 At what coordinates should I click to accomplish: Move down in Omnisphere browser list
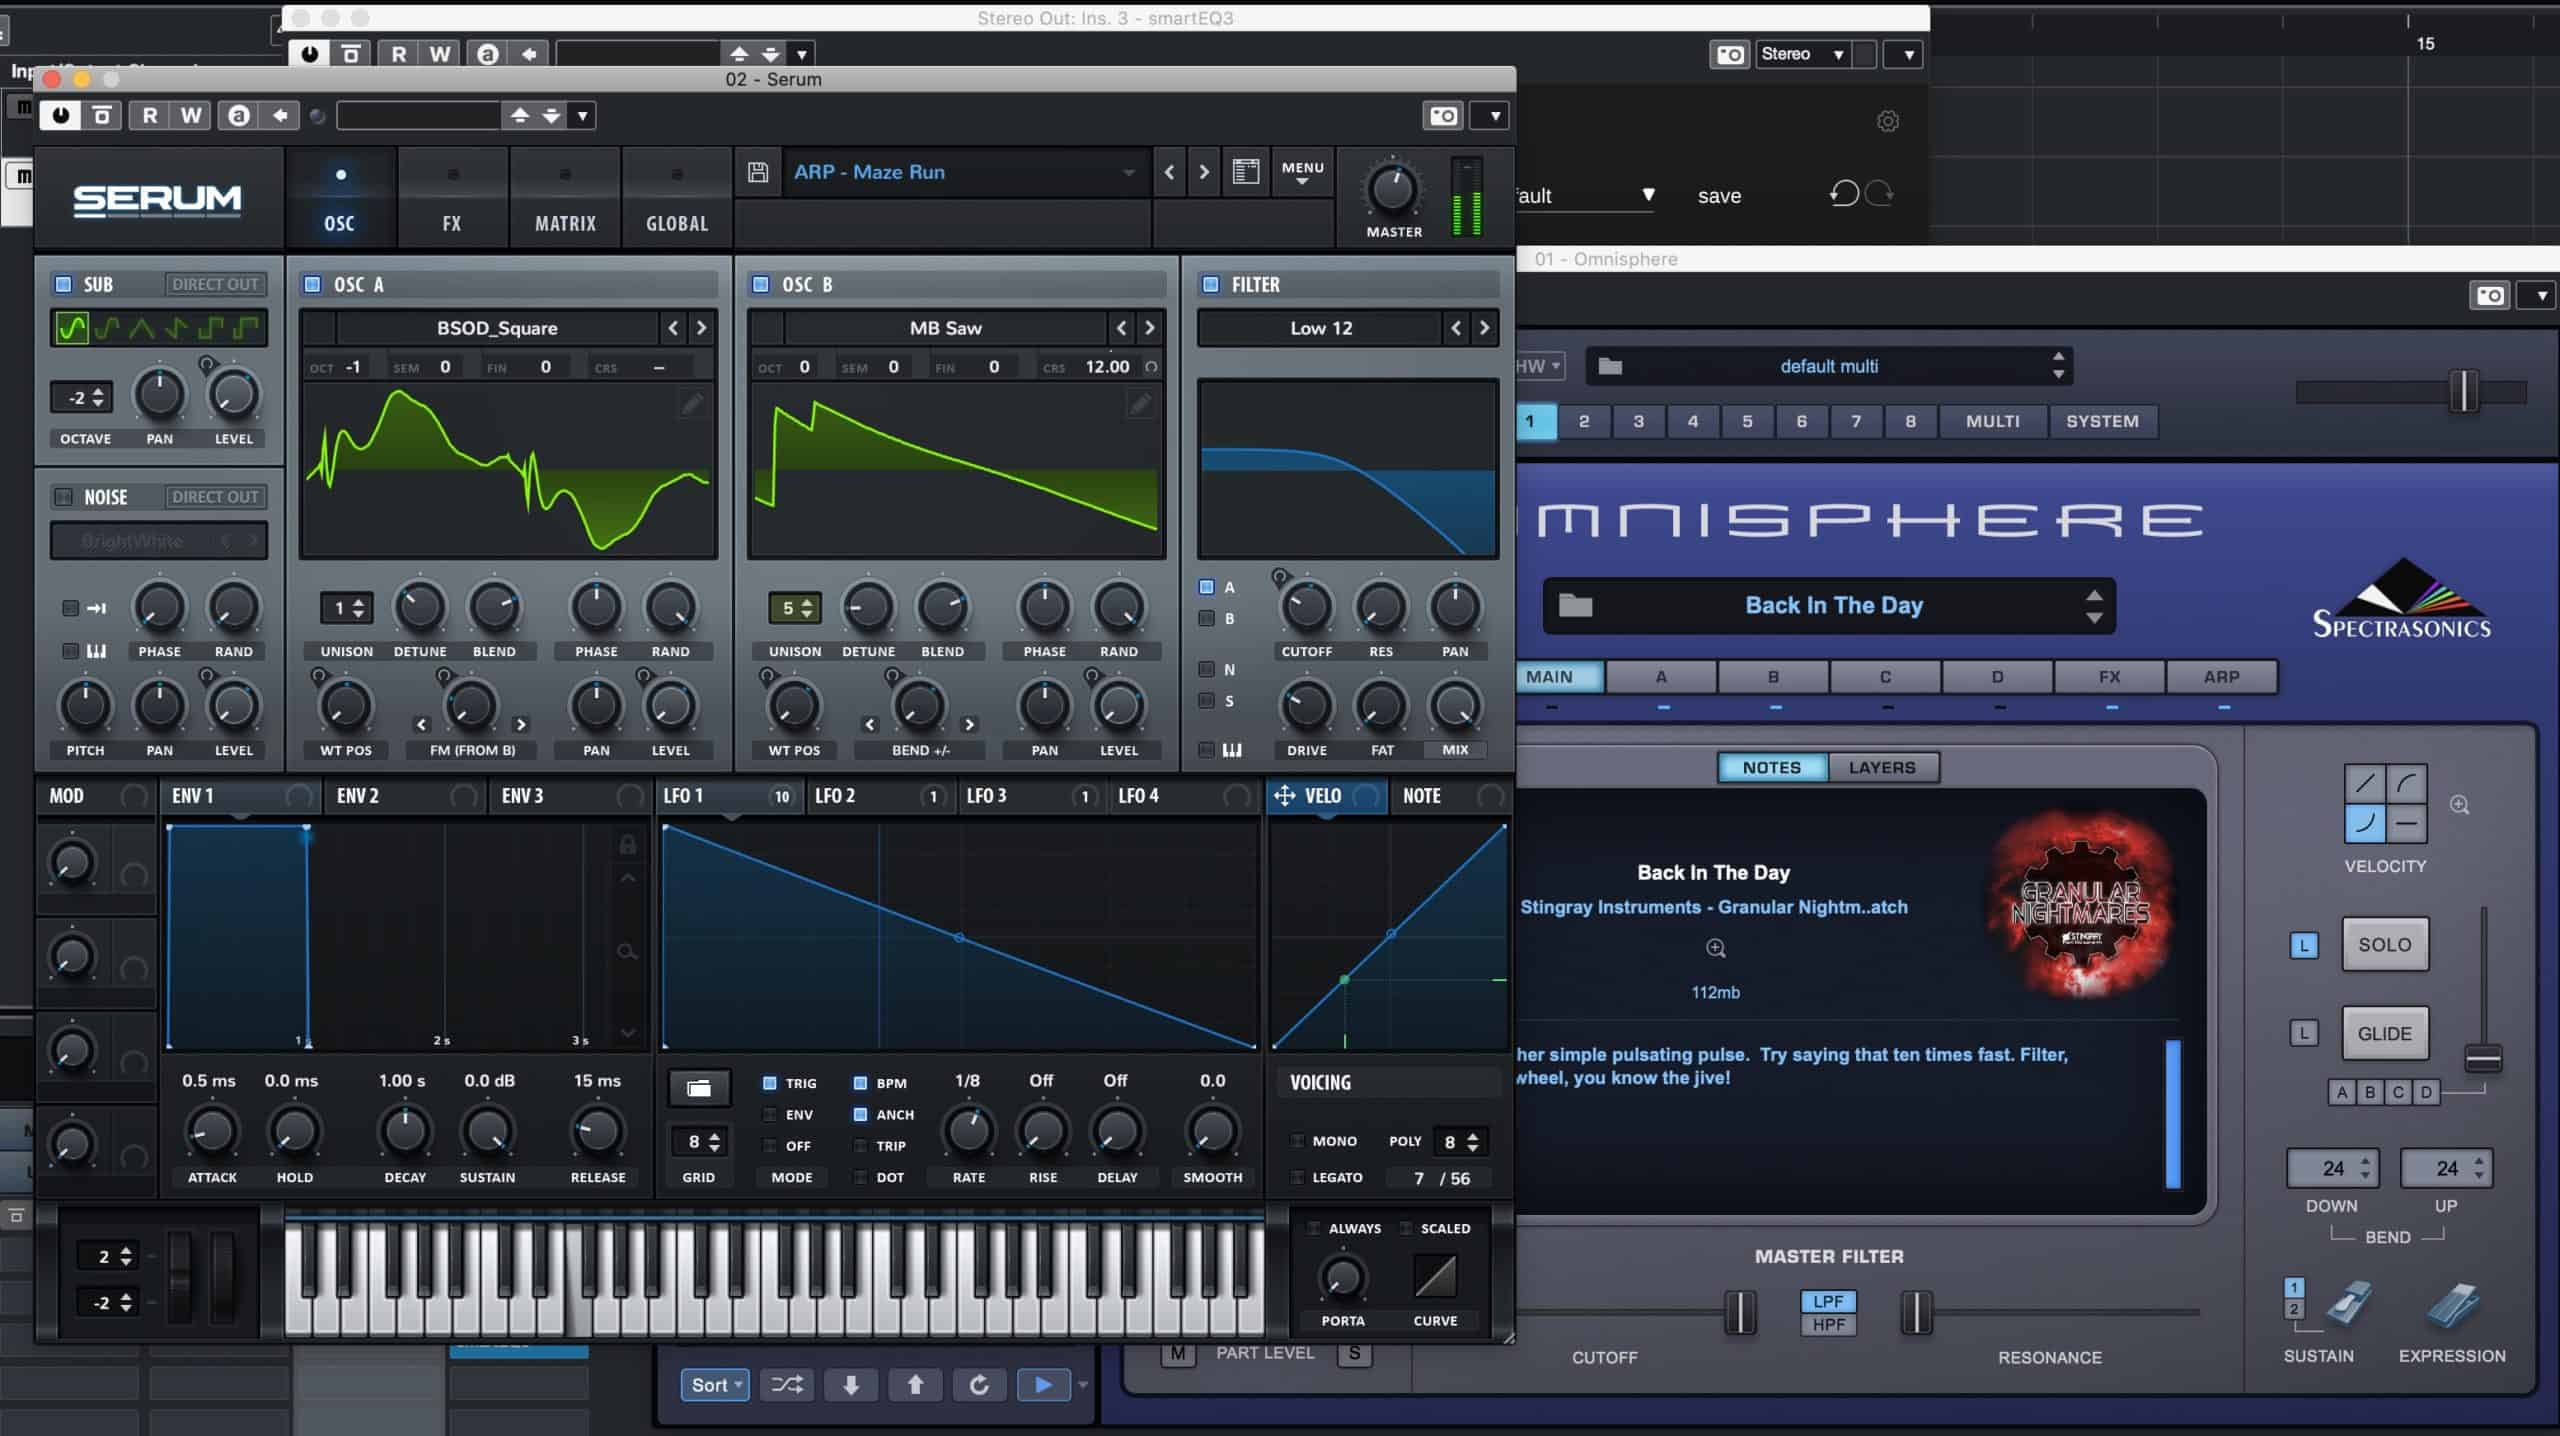coord(851,1384)
